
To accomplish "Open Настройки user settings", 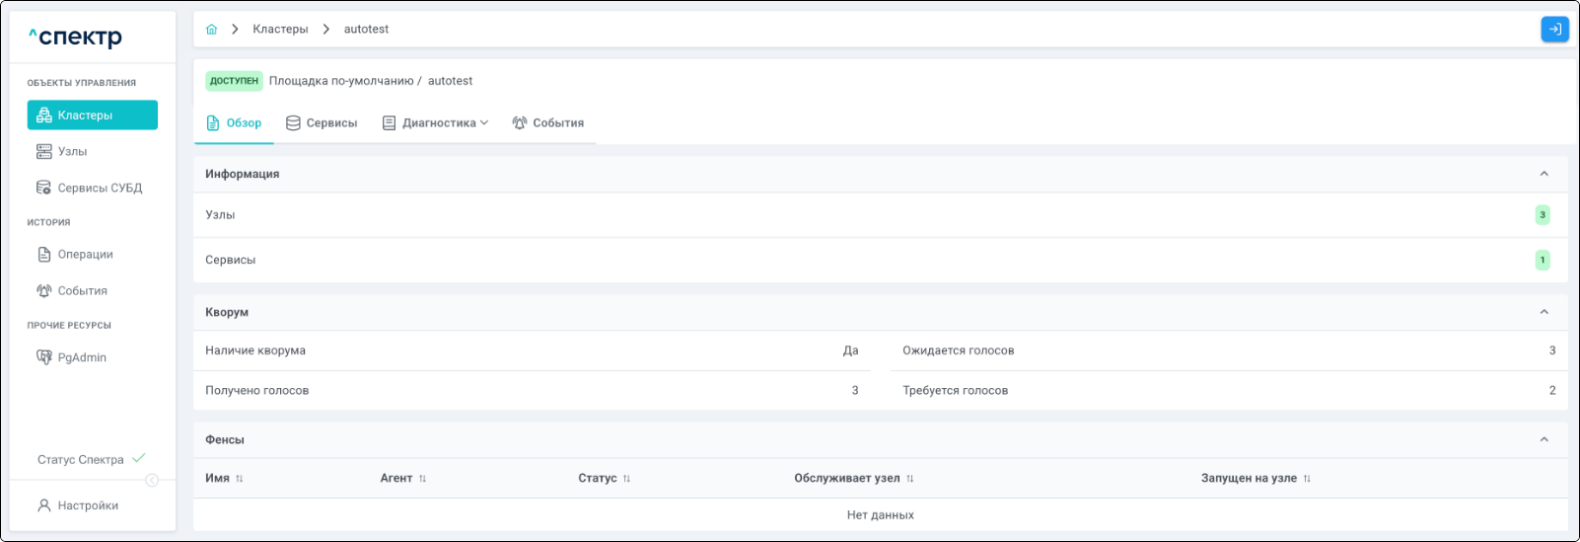I will [87, 506].
